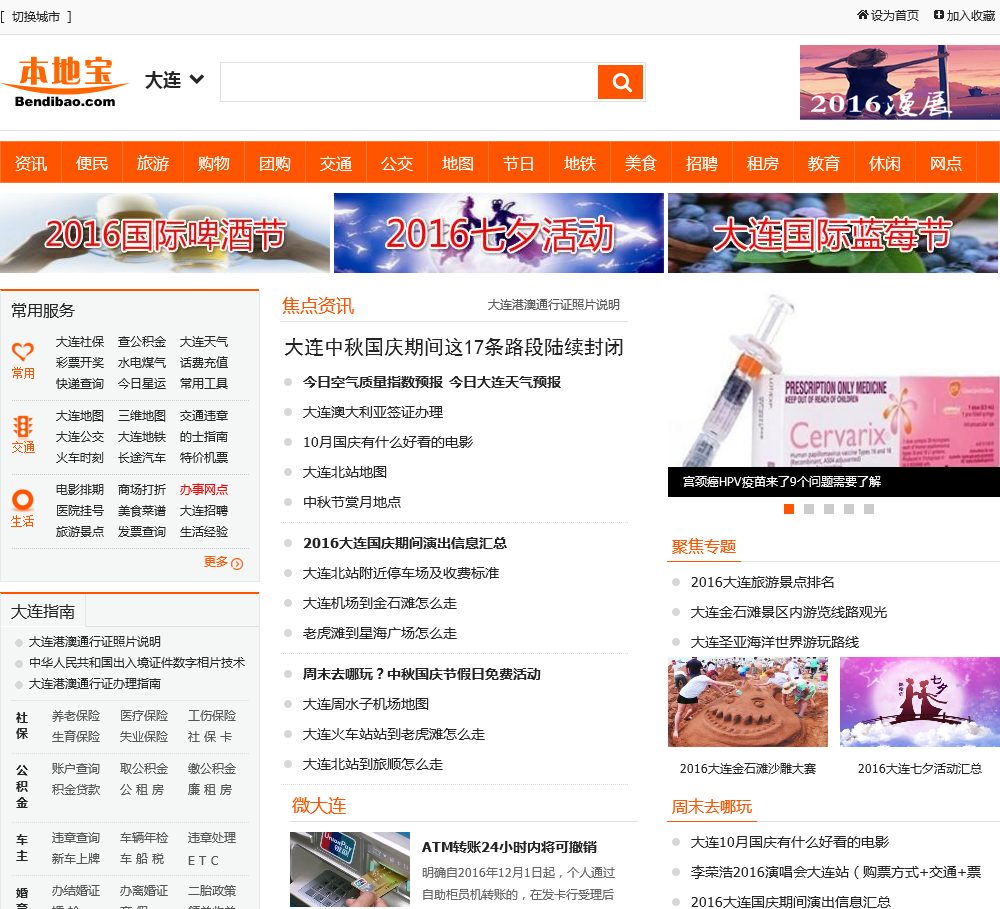1000x909 pixels.
Task: Click the 加入收藏 bookmark icon
Action: point(939,15)
